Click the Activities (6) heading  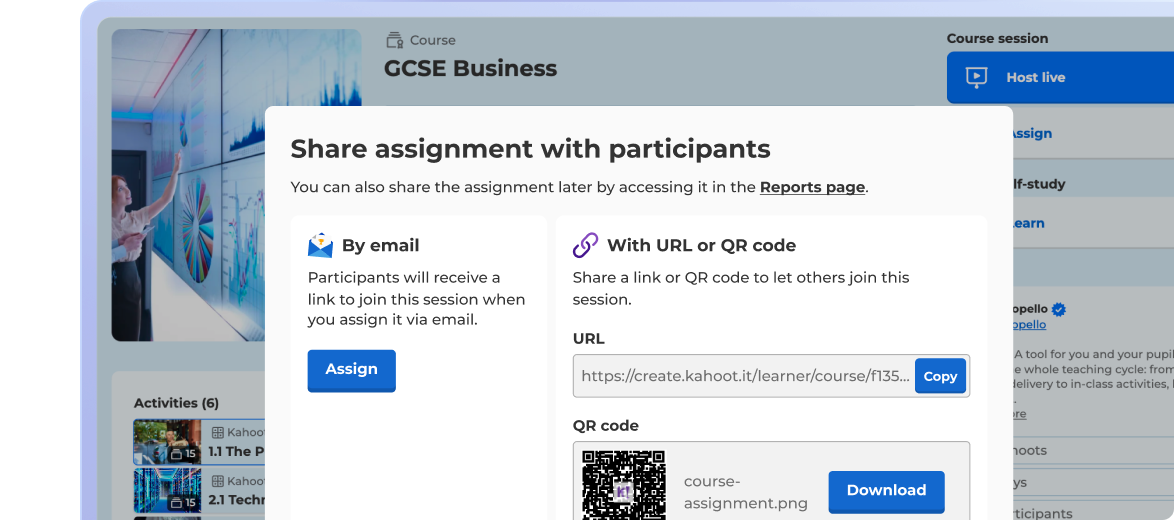(176, 403)
